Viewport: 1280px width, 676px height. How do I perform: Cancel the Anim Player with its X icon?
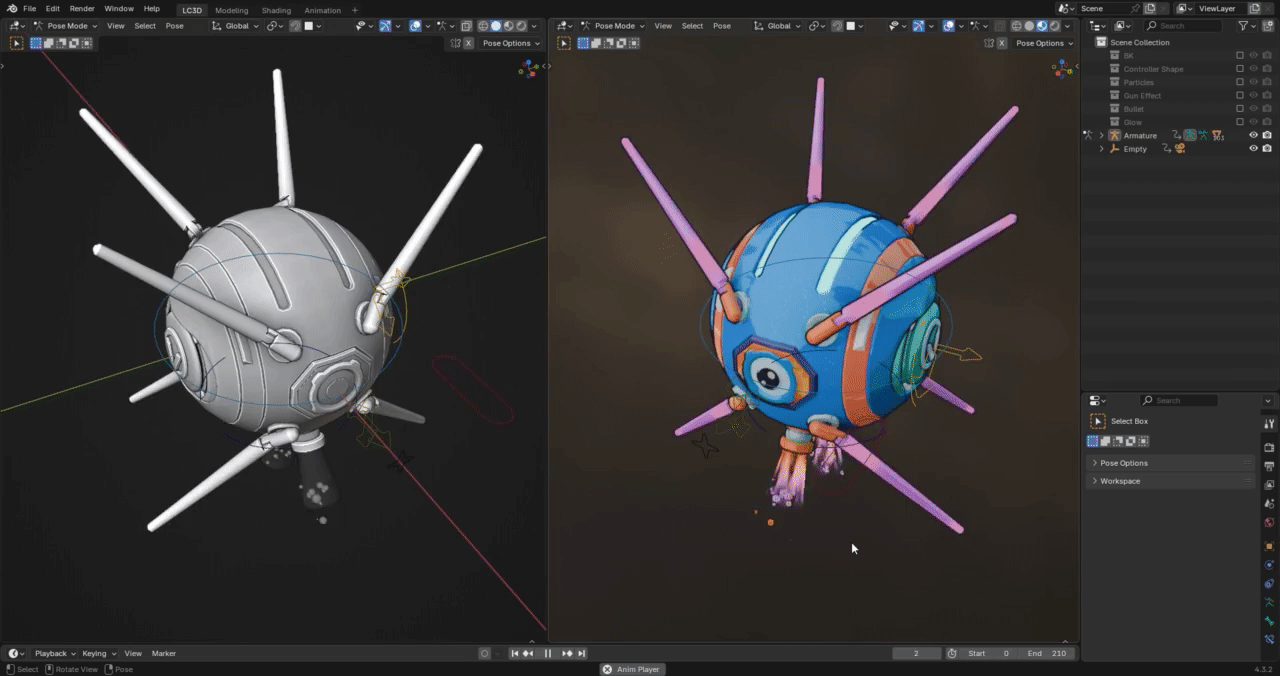coord(607,669)
